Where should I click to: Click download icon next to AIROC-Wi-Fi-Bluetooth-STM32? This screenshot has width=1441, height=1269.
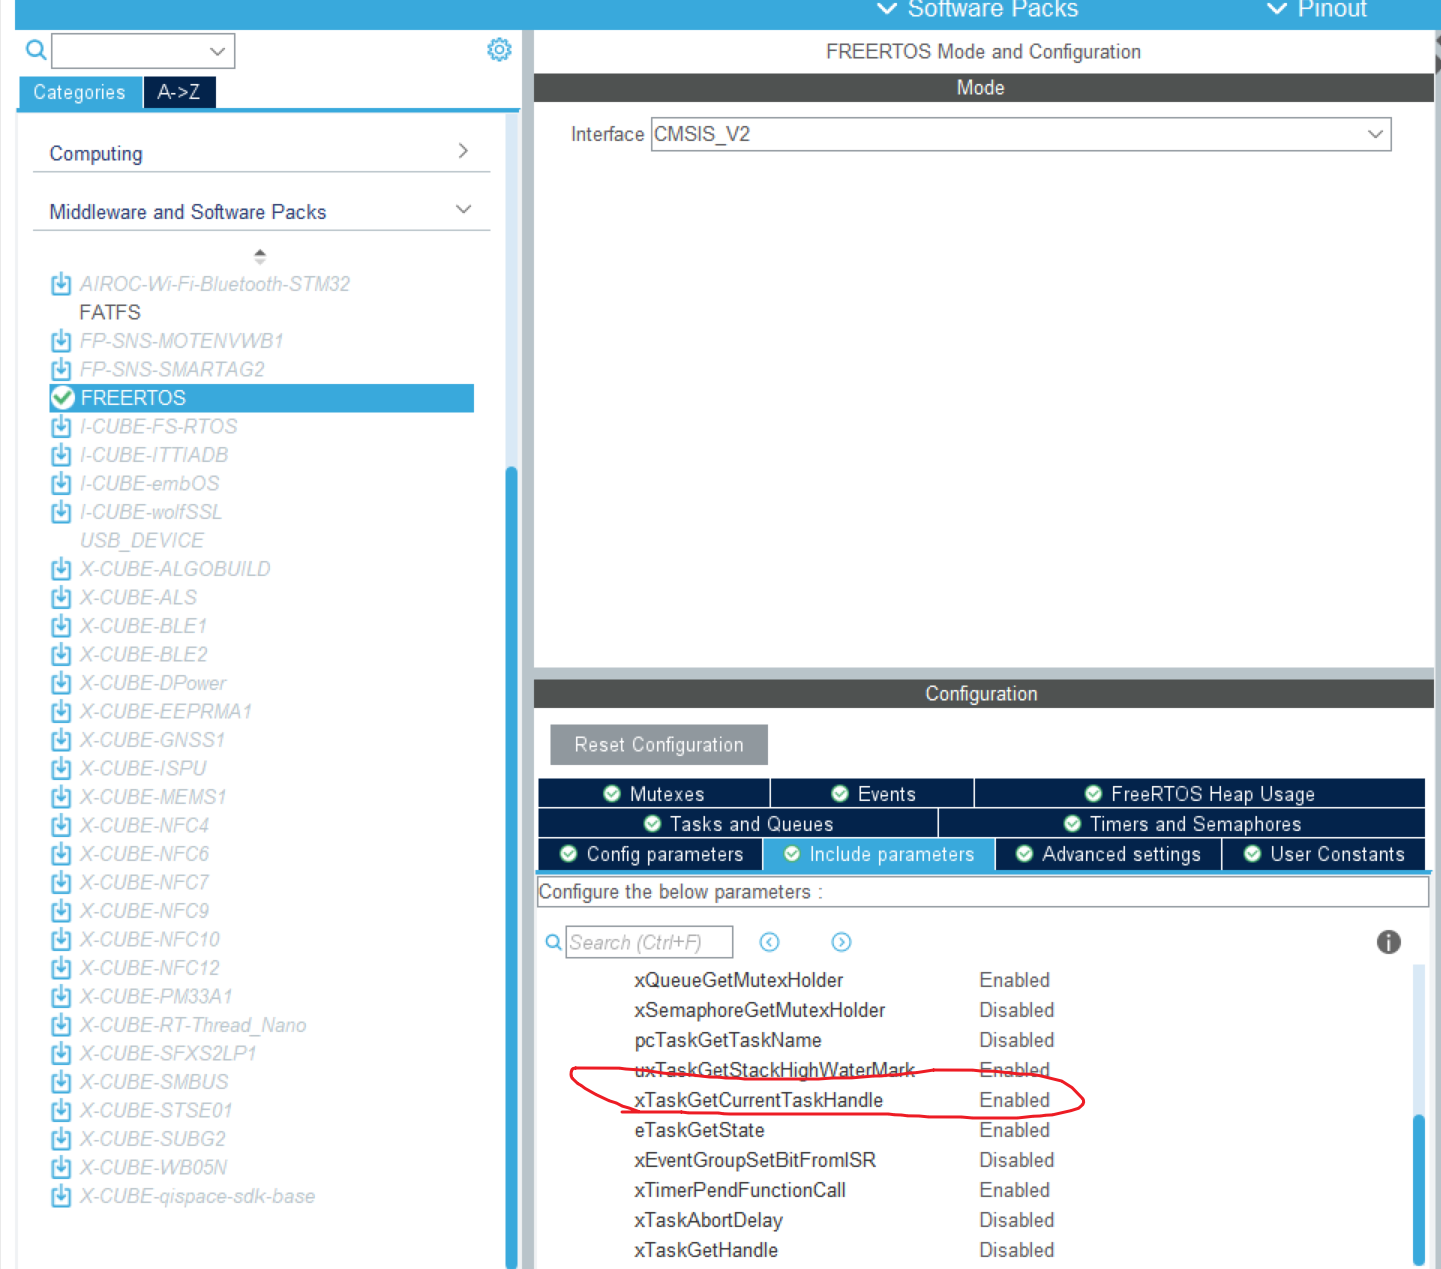(x=61, y=284)
